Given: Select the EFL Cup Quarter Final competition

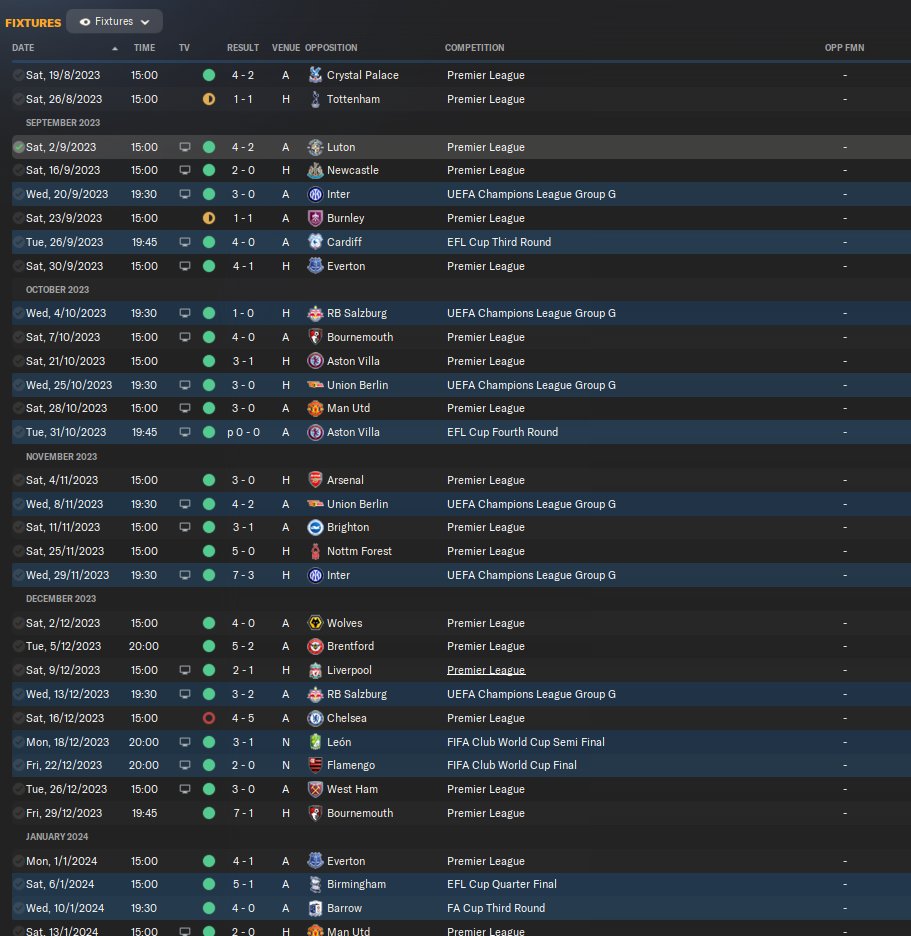Looking at the screenshot, I should [501, 884].
